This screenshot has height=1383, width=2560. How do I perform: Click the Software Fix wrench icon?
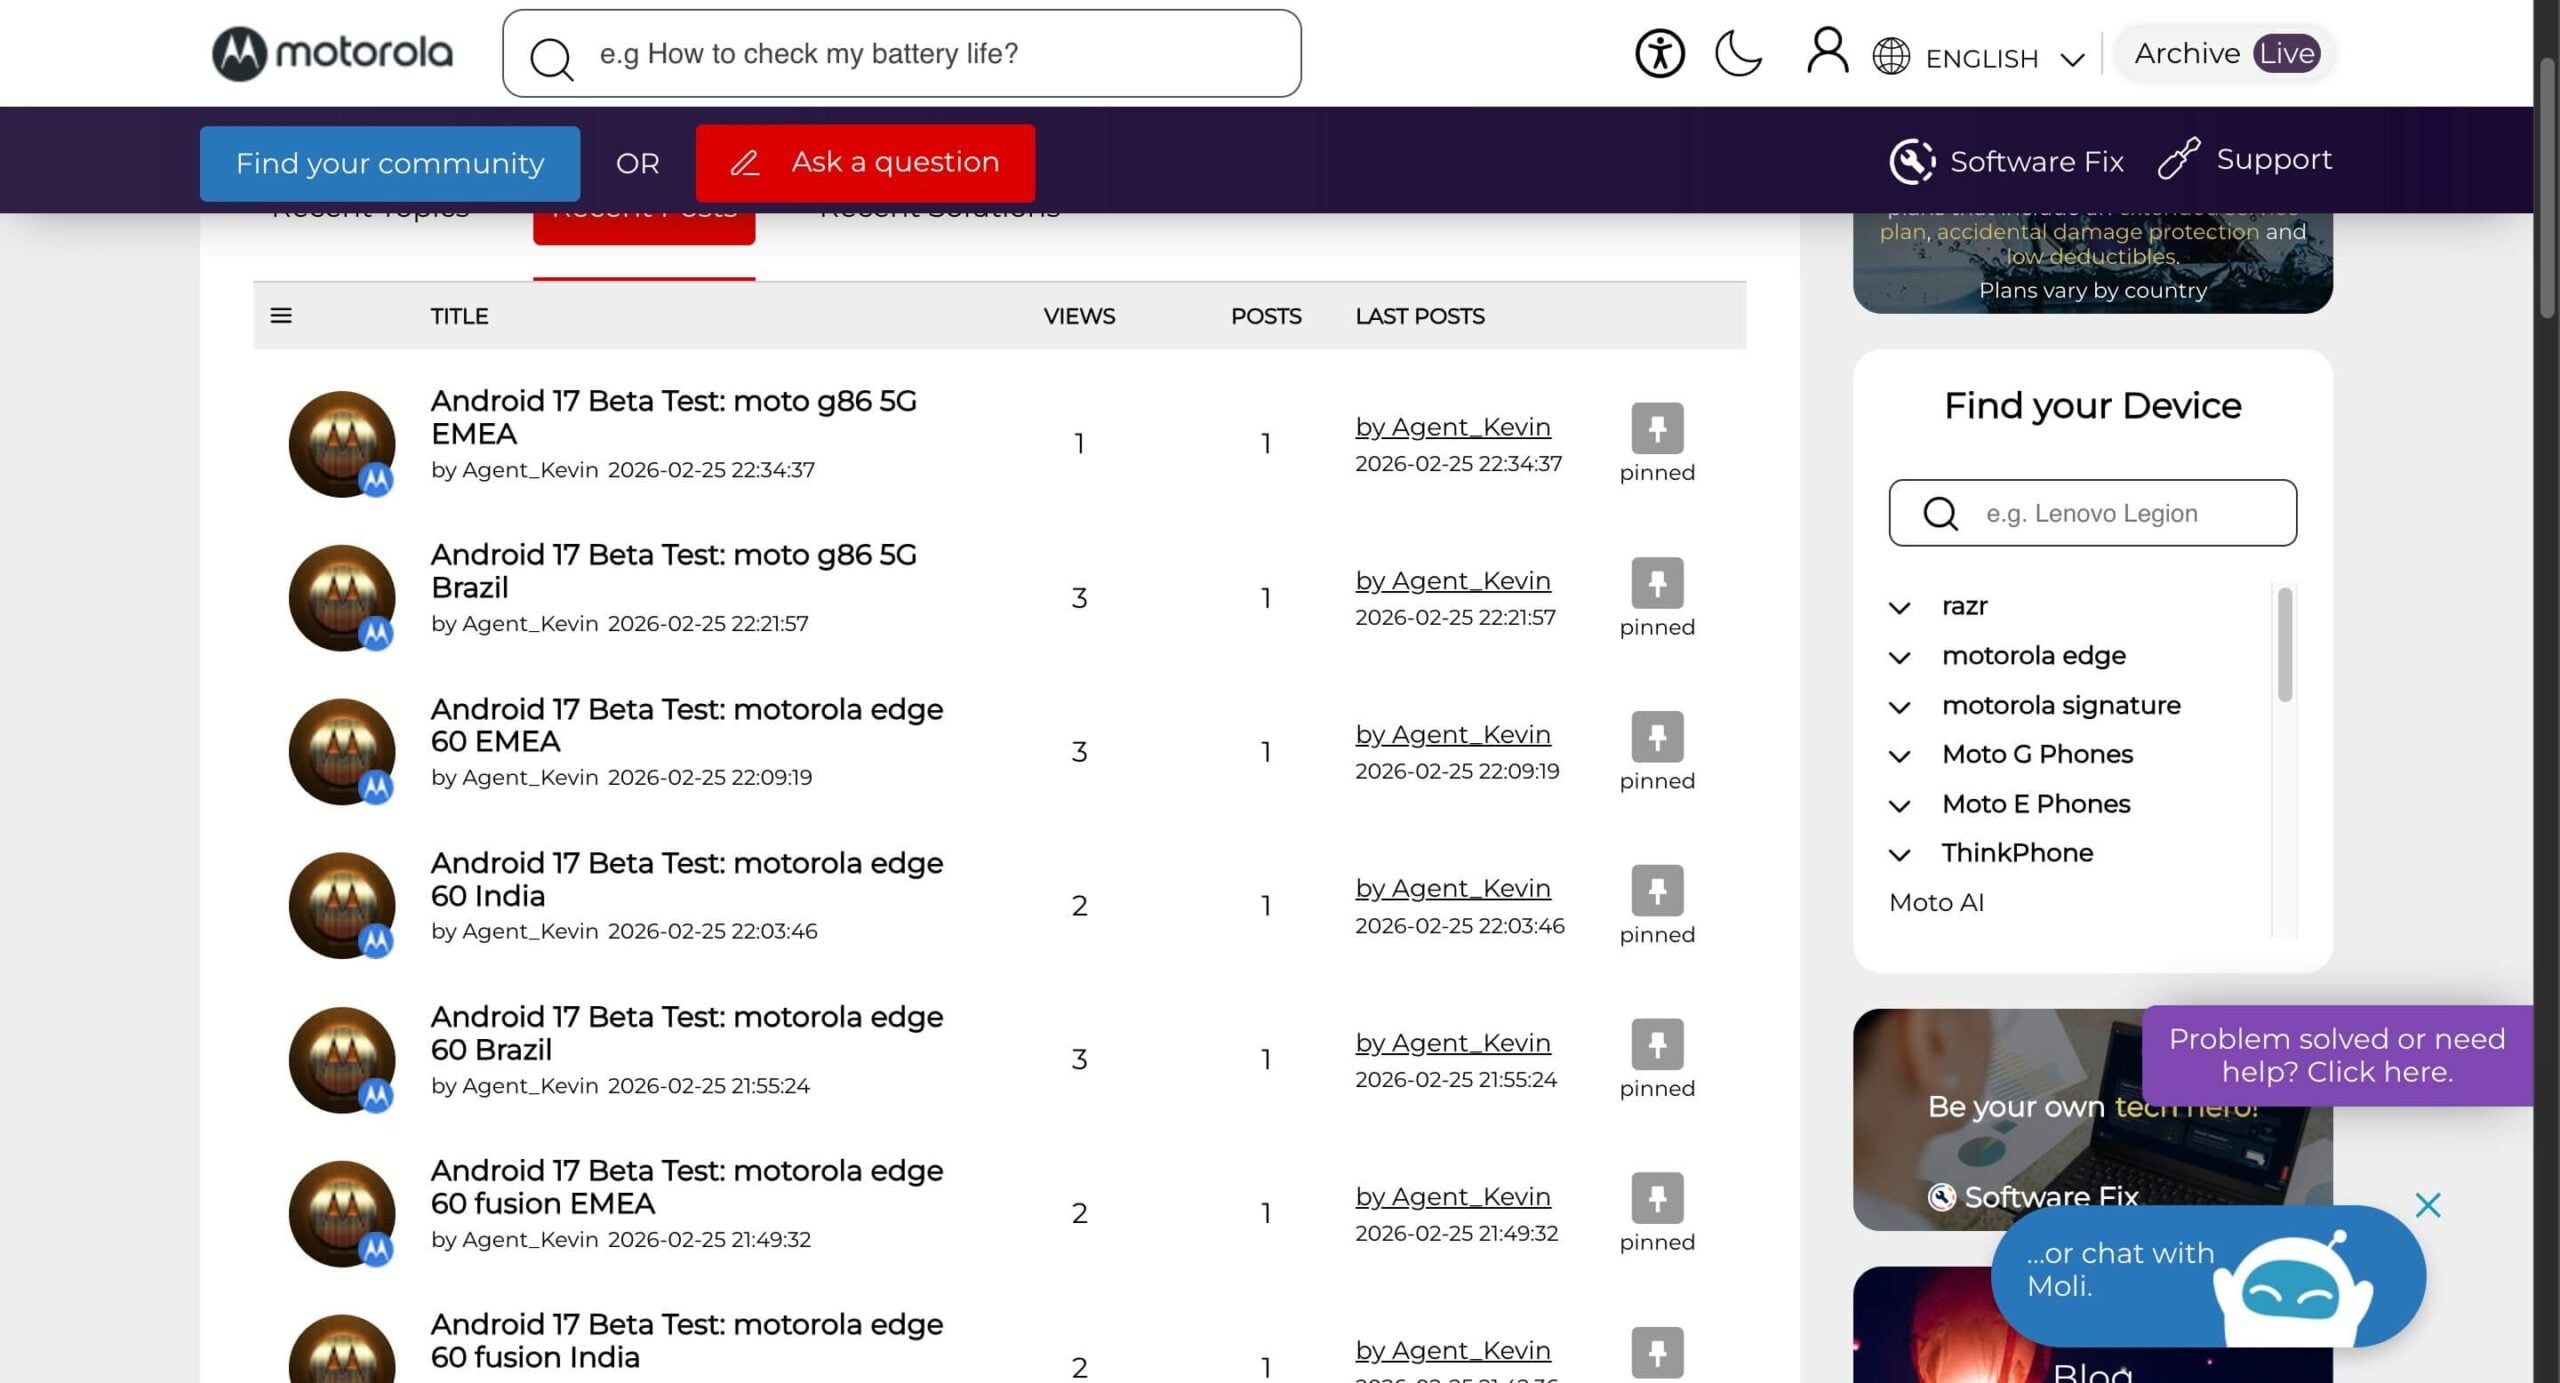pos(1911,161)
